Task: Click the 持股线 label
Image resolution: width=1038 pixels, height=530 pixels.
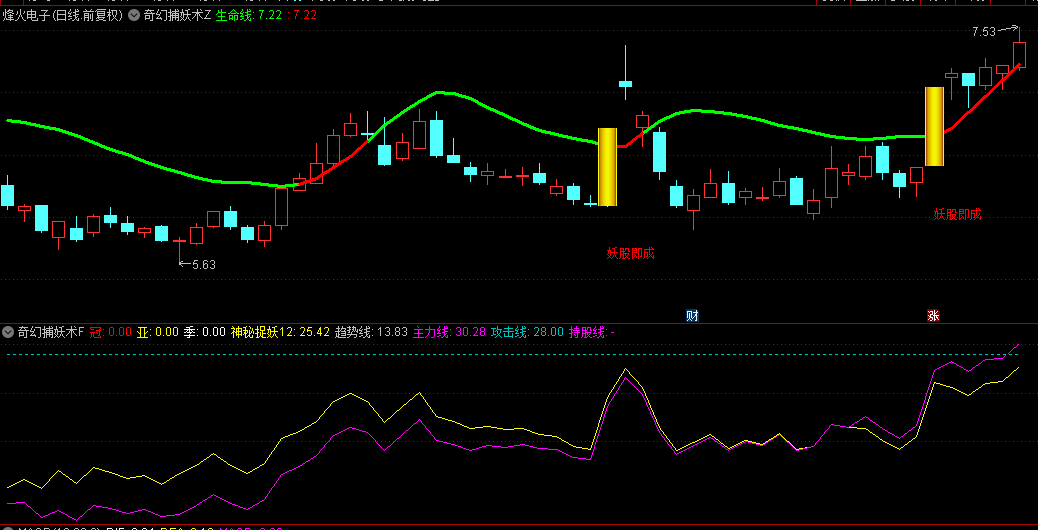Action: pyautogui.click(x=587, y=331)
